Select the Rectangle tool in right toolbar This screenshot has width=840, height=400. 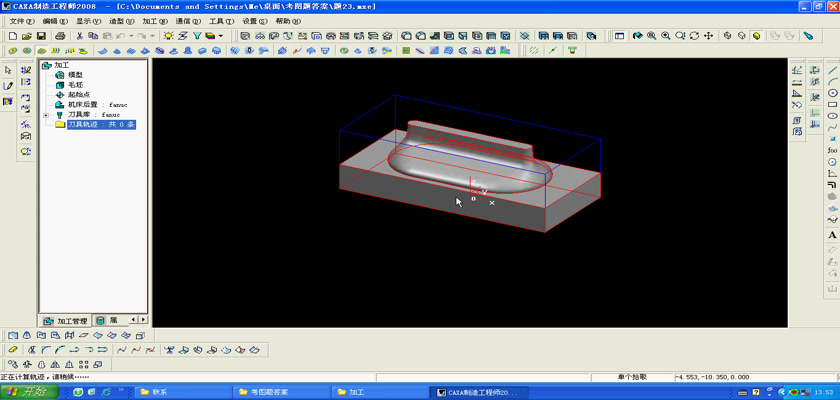tap(832, 104)
